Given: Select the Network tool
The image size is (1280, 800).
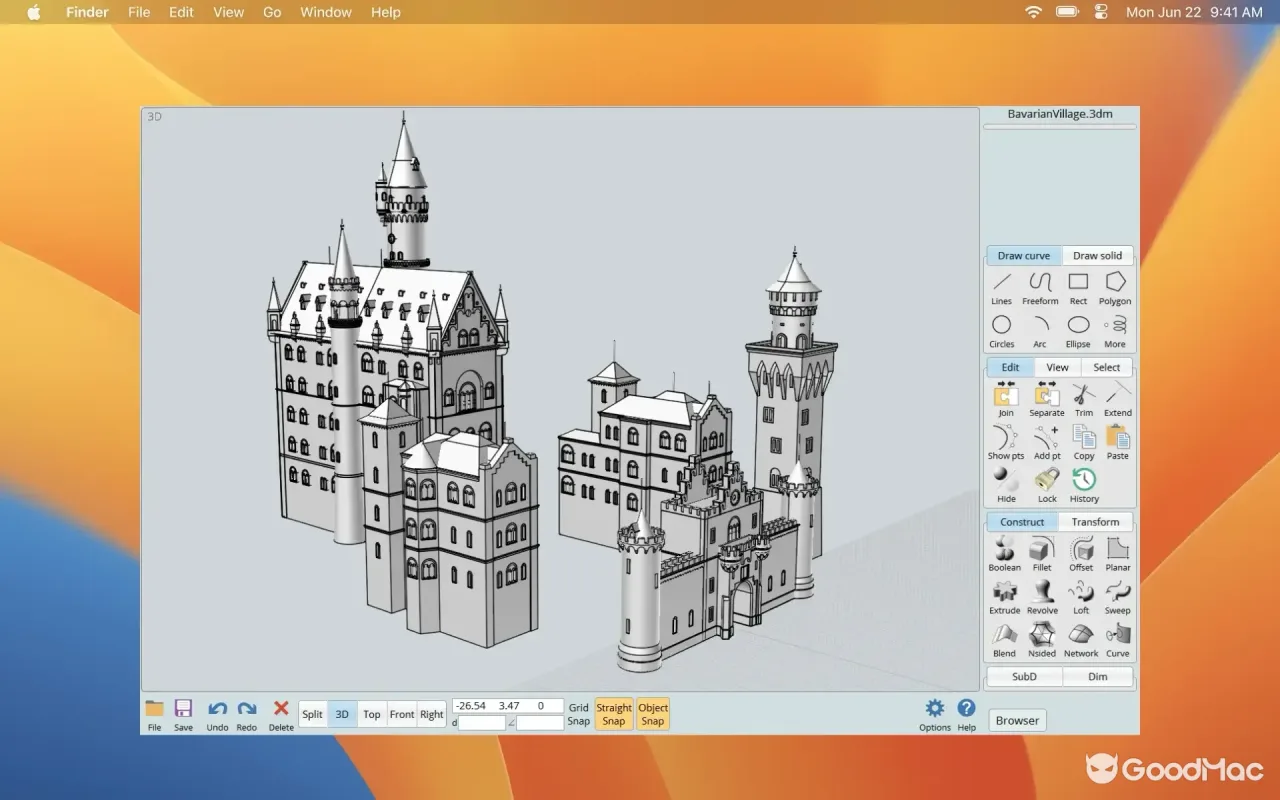Looking at the screenshot, I should 1081,641.
